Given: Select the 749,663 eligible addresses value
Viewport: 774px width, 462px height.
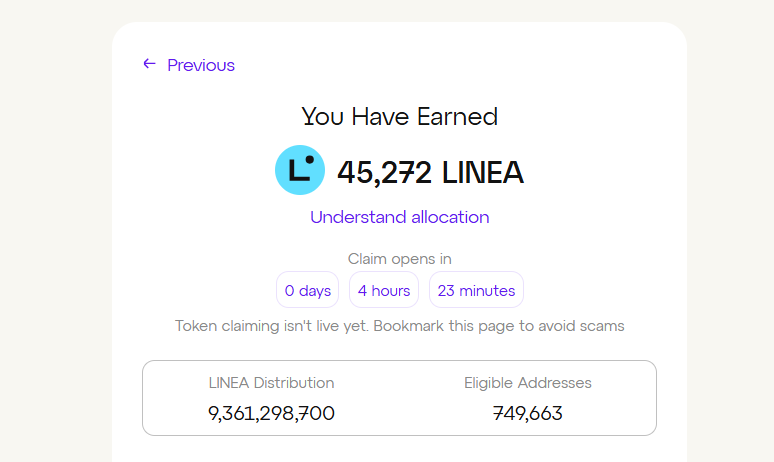Looking at the screenshot, I should (528, 413).
